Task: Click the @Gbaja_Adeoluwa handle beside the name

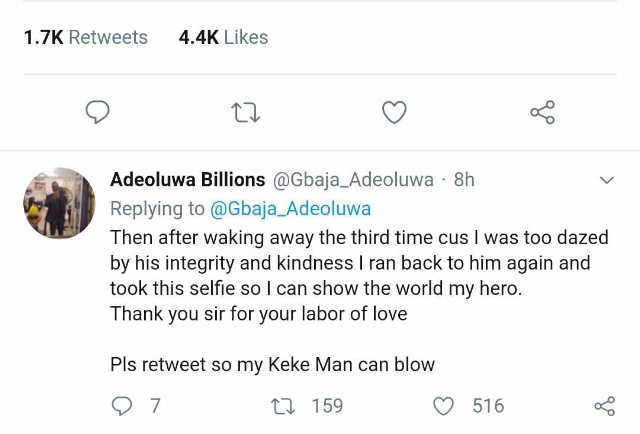Action: (353, 180)
